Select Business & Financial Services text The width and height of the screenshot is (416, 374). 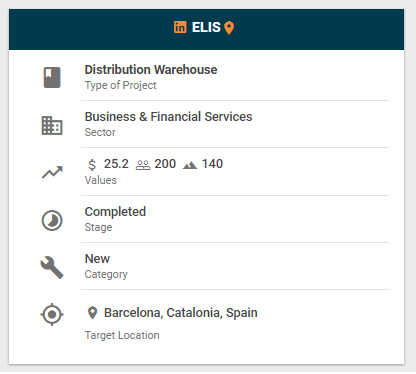(x=168, y=117)
